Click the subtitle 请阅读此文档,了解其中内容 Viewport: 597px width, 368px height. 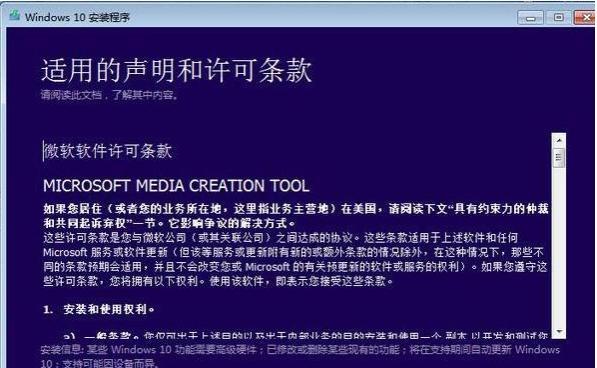(109, 94)
